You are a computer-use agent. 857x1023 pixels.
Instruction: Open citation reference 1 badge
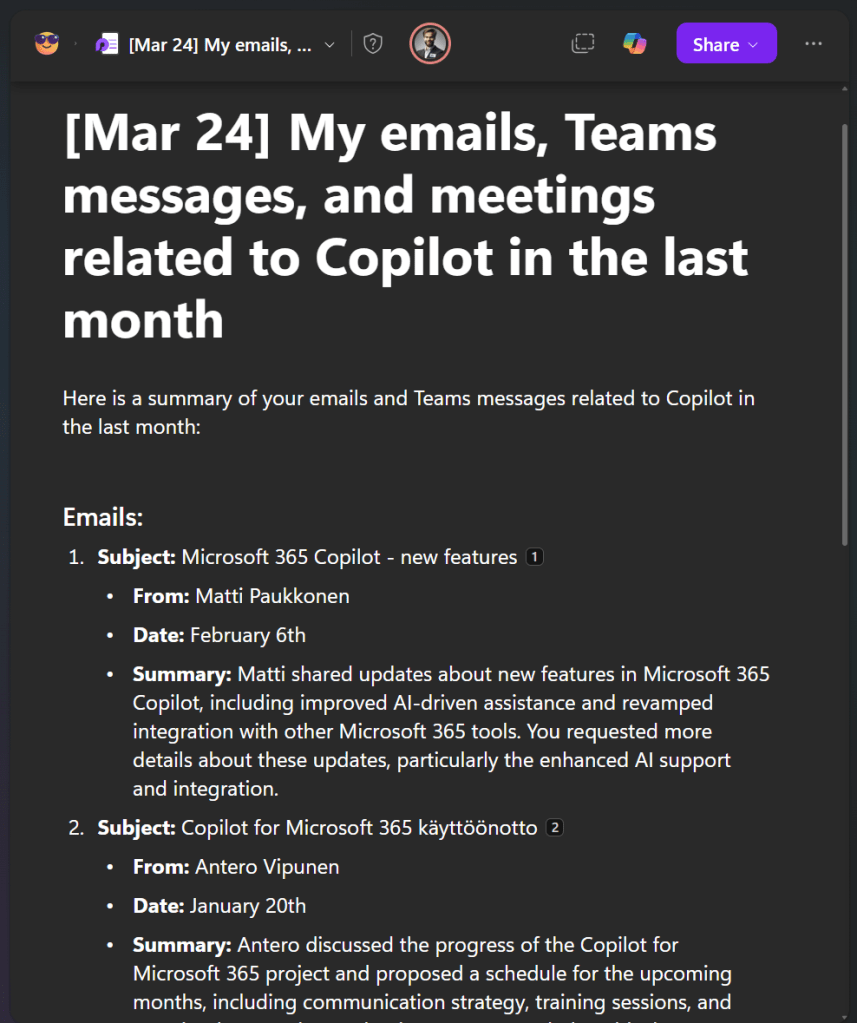[535, 557]
